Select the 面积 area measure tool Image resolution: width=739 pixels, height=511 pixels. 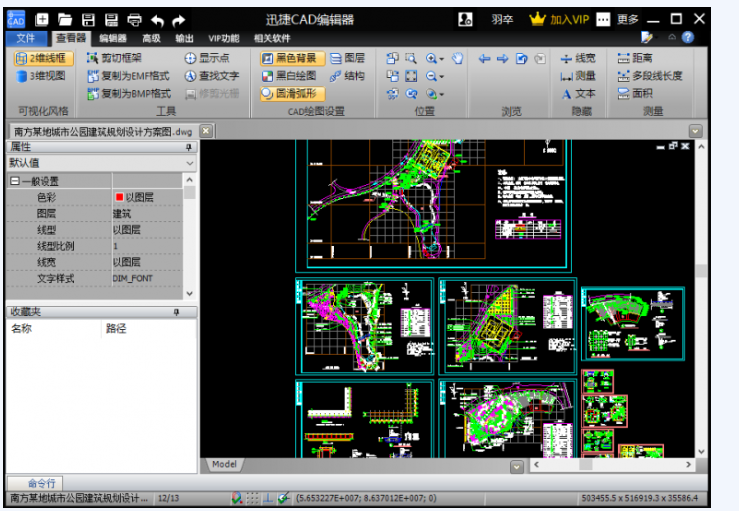634,93
